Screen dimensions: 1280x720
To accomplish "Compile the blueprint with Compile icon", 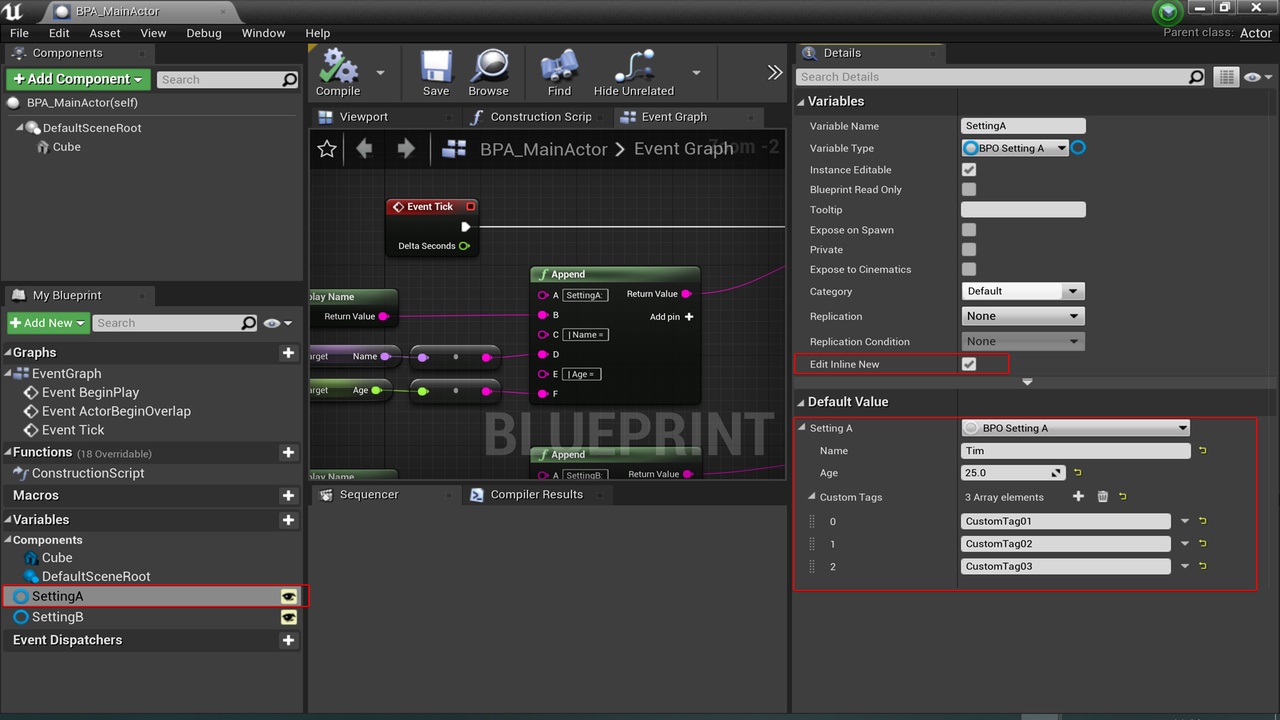I will [x=338, y=73].
